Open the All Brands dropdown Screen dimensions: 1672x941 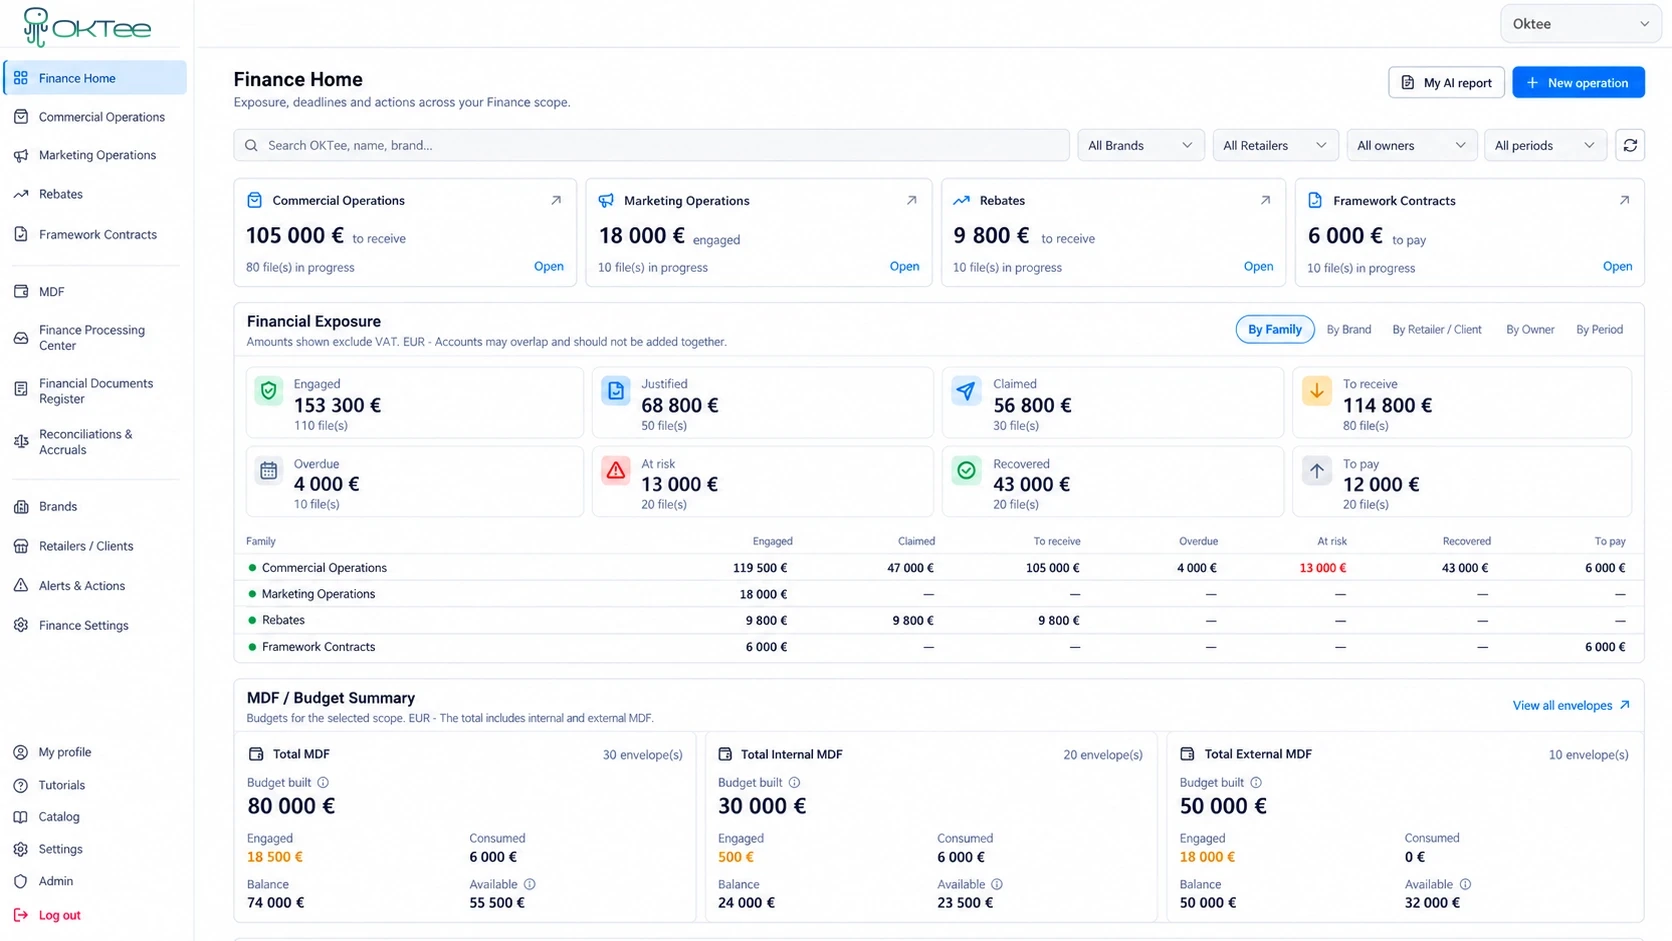coord(1140,145)
